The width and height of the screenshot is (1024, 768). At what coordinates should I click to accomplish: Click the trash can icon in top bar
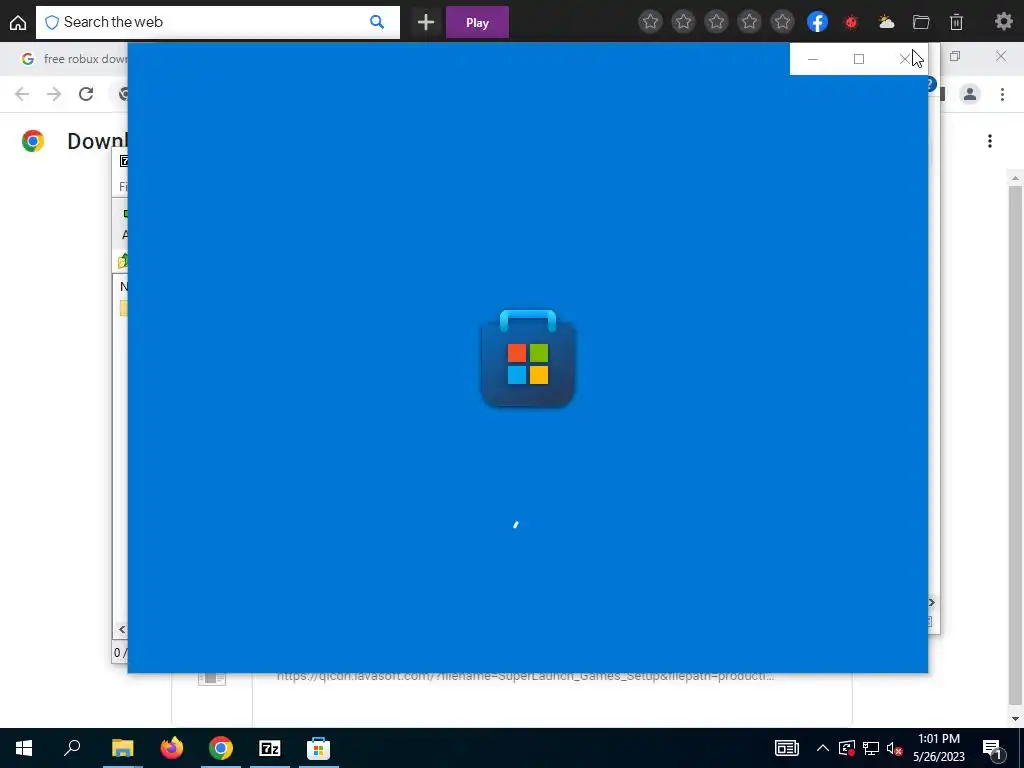[x=956, y=22]
